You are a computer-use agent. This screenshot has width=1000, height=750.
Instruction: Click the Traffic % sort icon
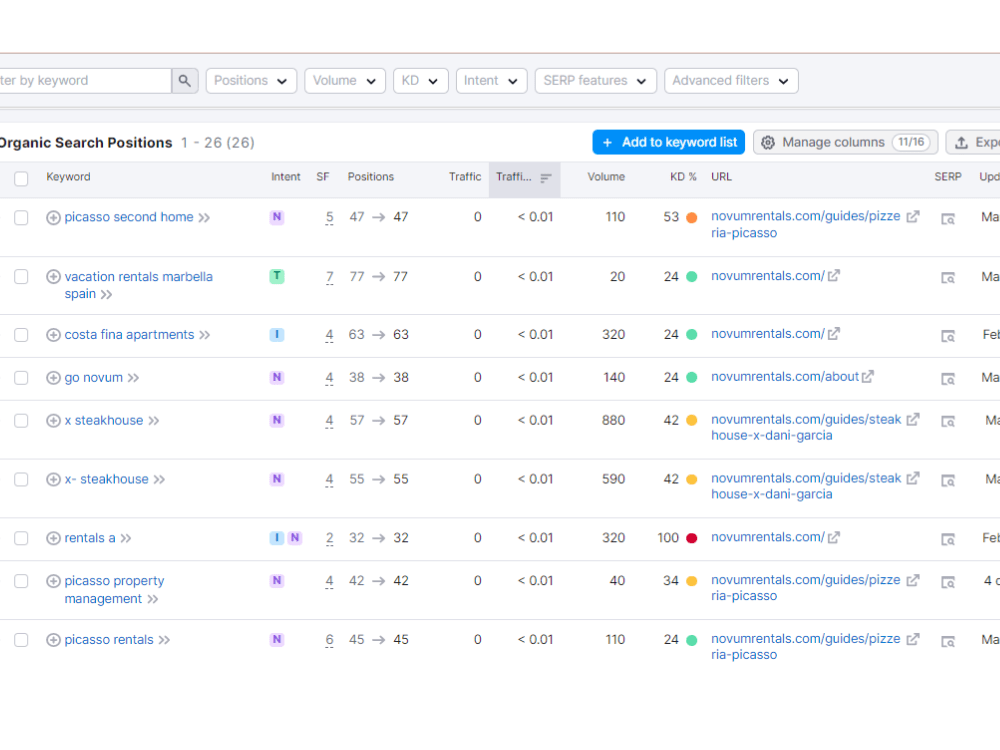546,178
